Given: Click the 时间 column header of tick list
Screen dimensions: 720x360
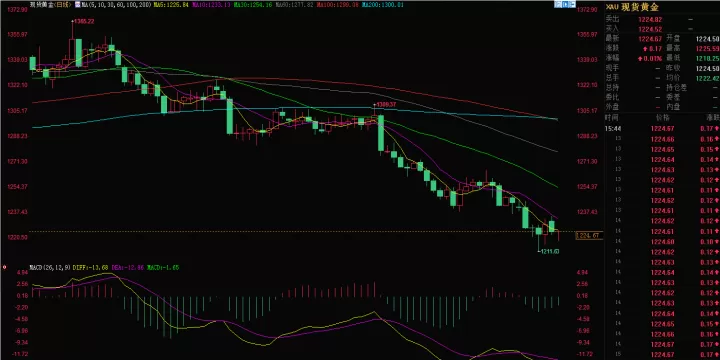Looking at the screenshot, I should pyautogui.click(x=611, y=118).
